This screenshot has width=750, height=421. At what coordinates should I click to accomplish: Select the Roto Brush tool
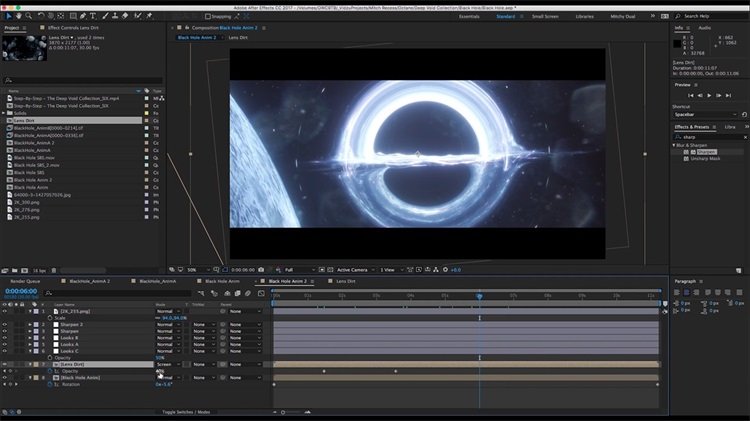138,16
